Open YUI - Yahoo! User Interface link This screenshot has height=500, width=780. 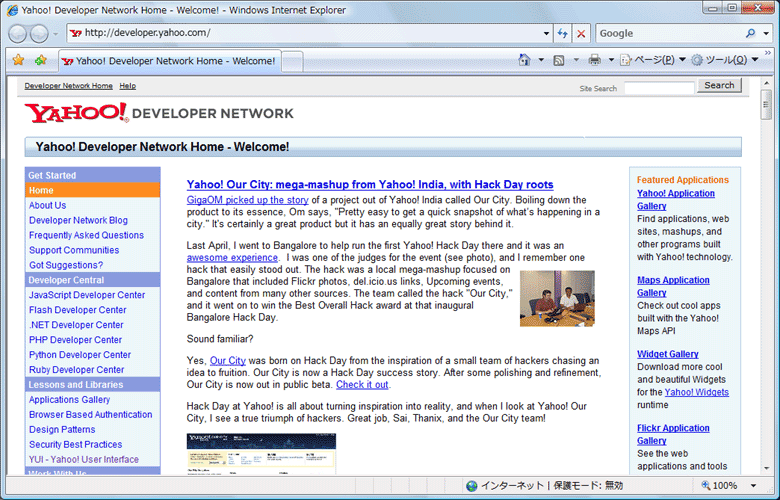coord(84,459)
